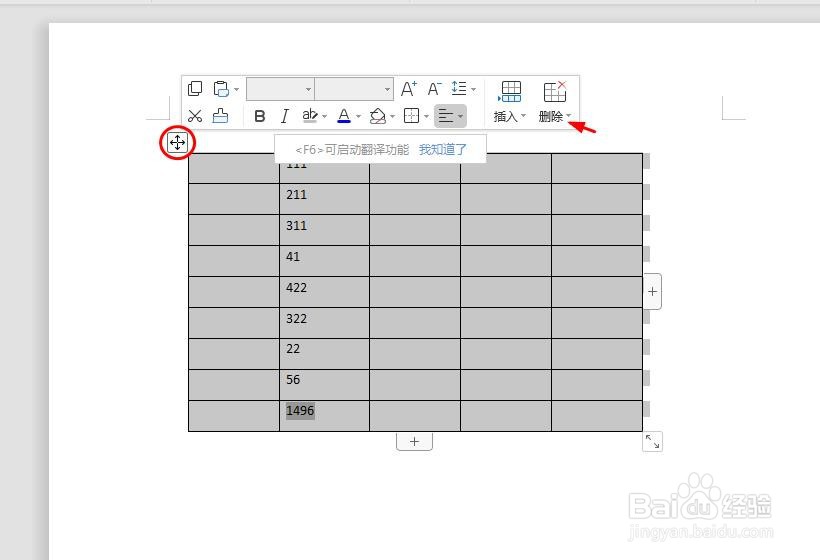
Task: Open the font color dropdown arrow
Action: click(x=358, y=116)
